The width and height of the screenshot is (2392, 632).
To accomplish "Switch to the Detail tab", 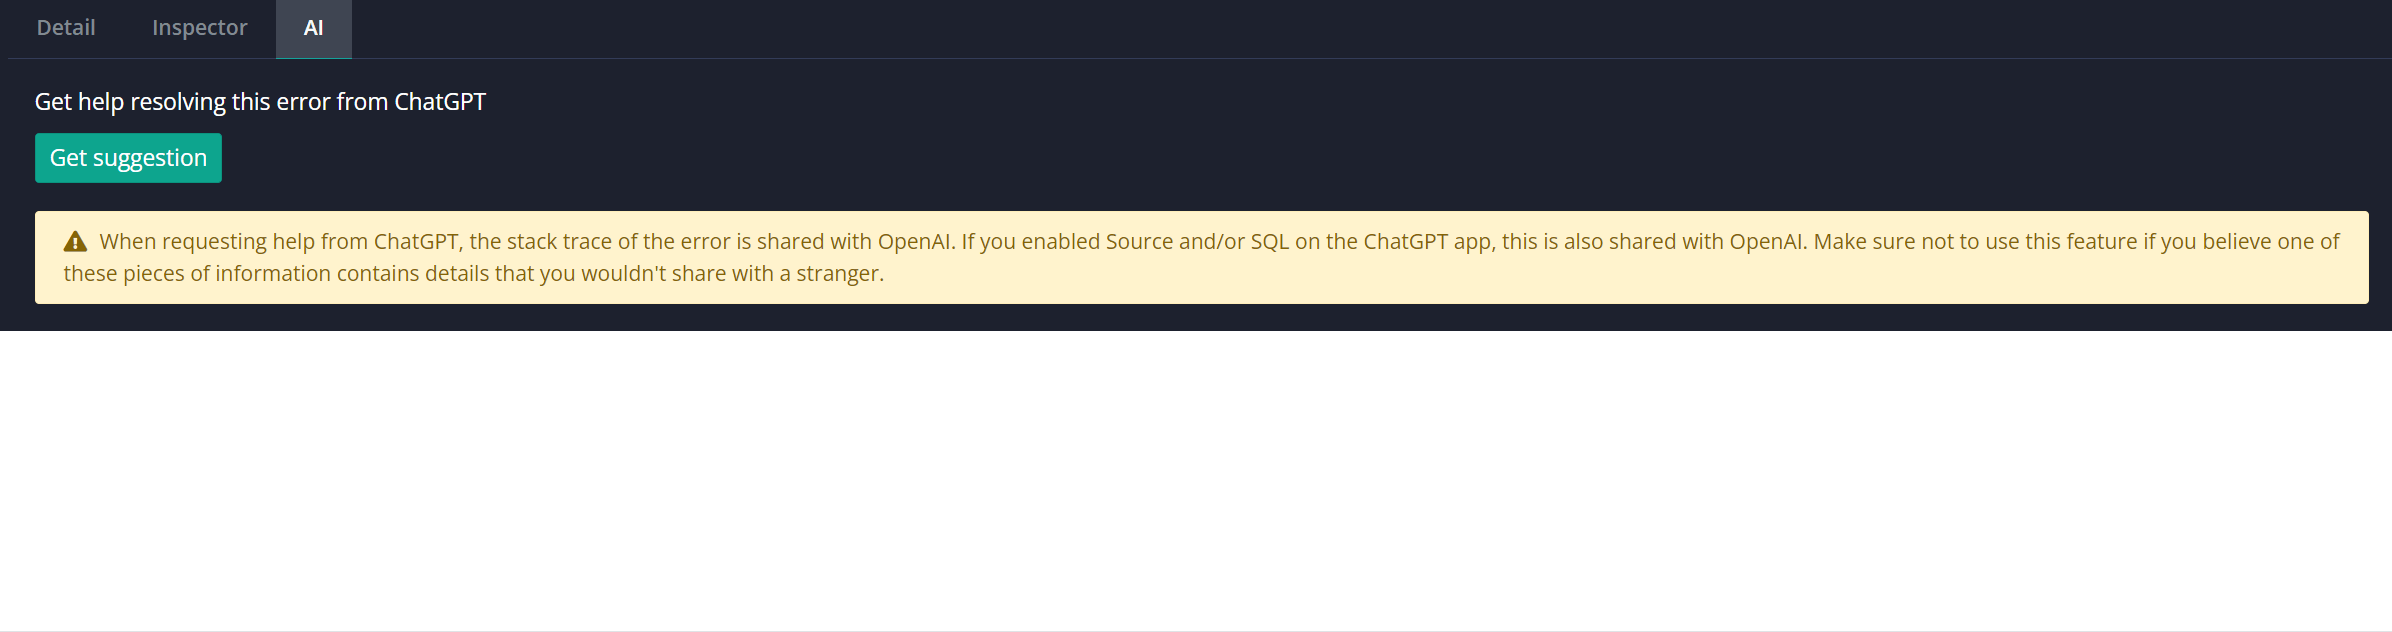I will click(x=65, y=28).
